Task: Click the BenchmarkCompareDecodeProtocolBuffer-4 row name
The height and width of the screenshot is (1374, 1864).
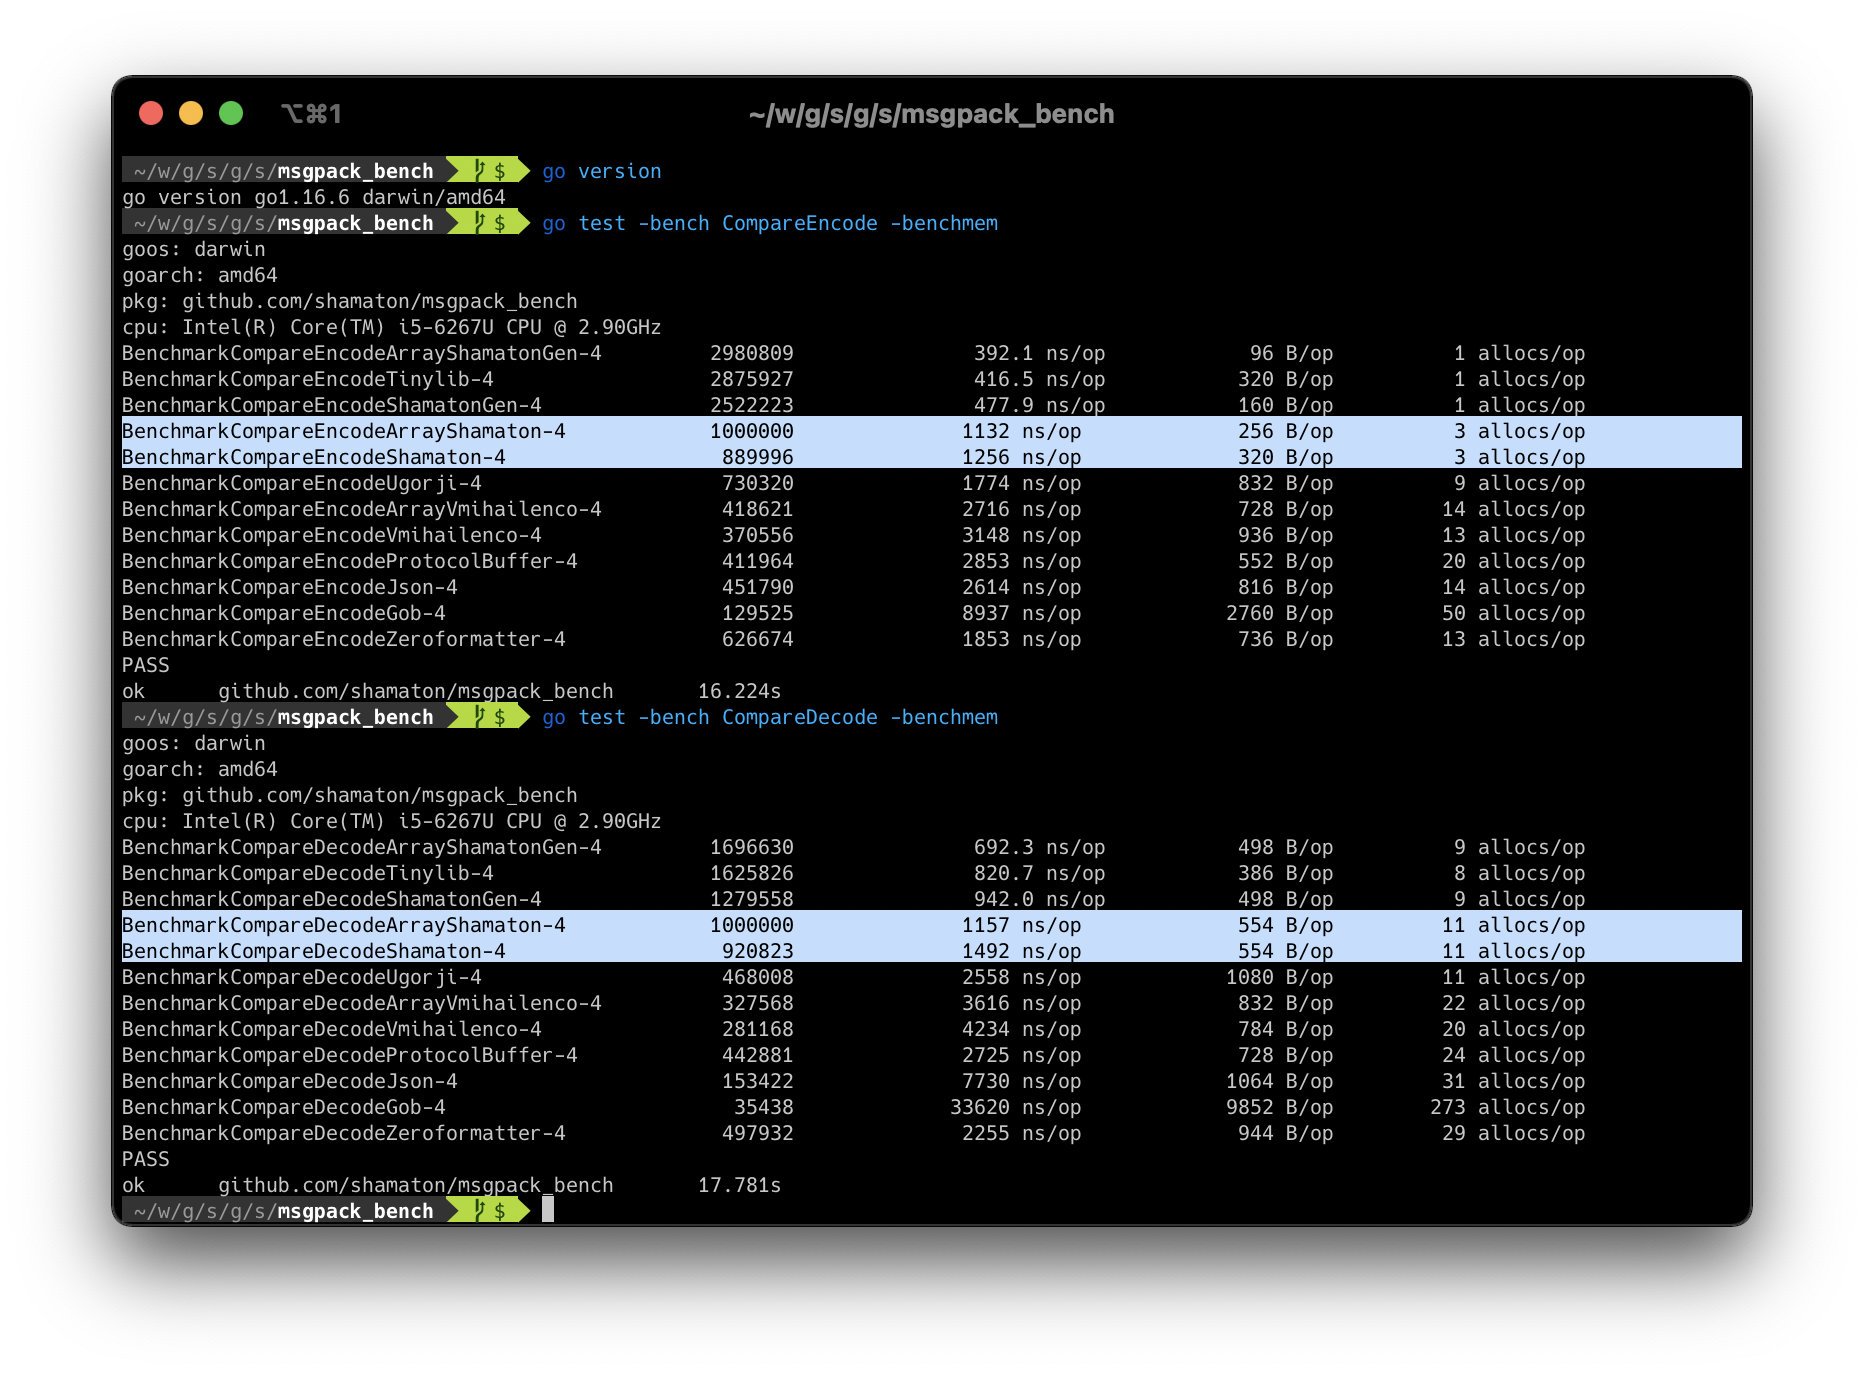Action: (350, 1055)
